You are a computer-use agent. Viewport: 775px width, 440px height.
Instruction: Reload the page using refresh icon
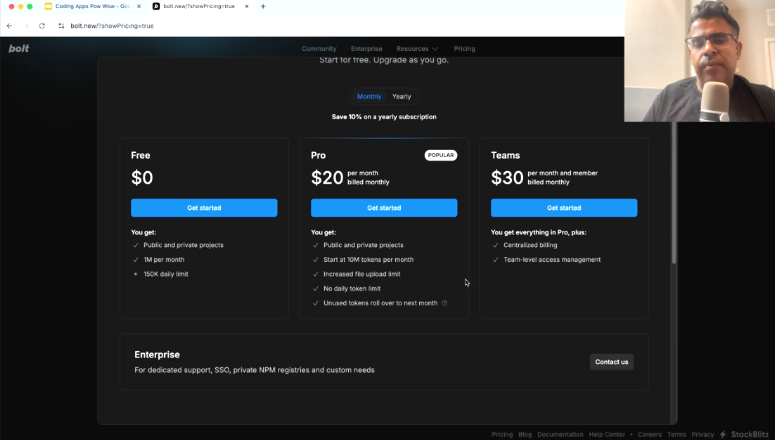42,26
